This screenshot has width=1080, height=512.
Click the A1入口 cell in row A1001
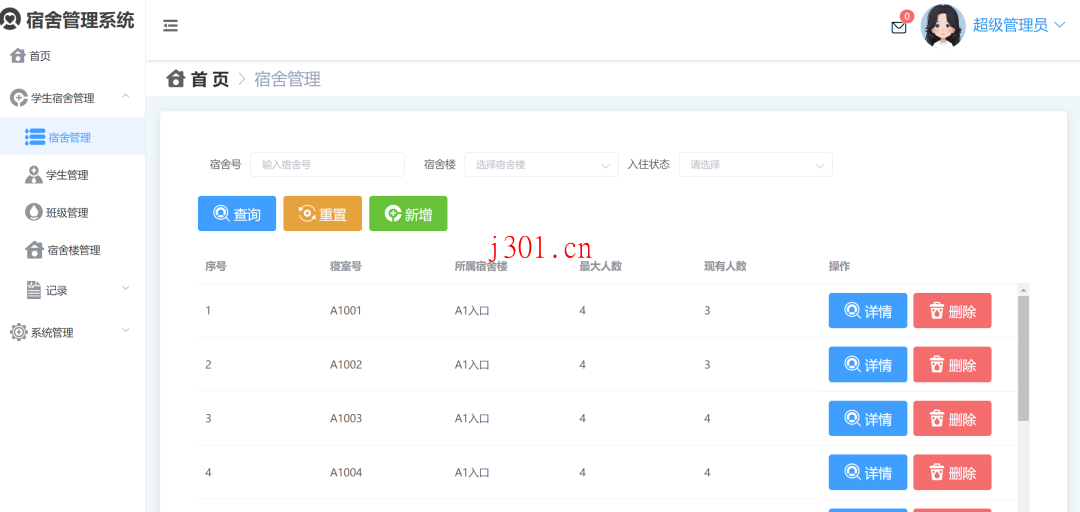(472, 311)
